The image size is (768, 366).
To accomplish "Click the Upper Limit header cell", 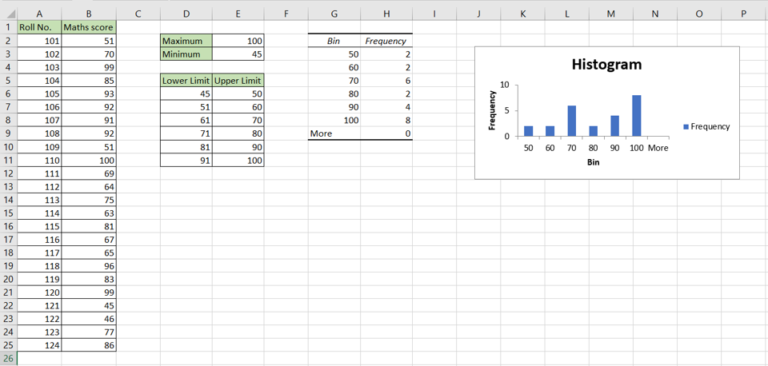I will click(x=238, y=80).
